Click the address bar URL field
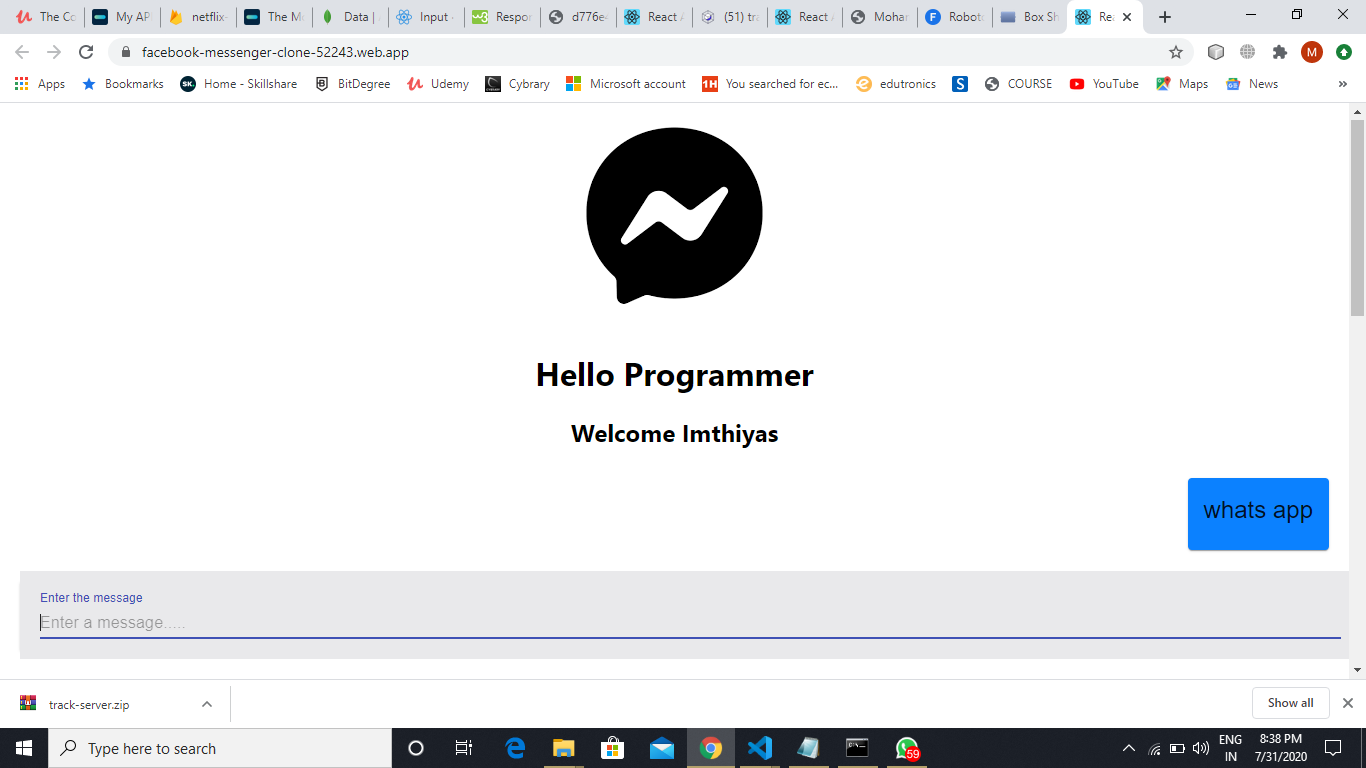The height and width of the screenshot is (768, 1366). [640, 52]
